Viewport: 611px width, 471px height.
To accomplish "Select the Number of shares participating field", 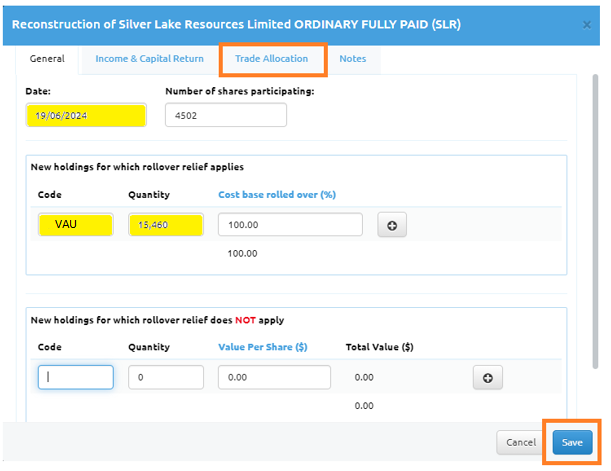I will click(225, 115).
